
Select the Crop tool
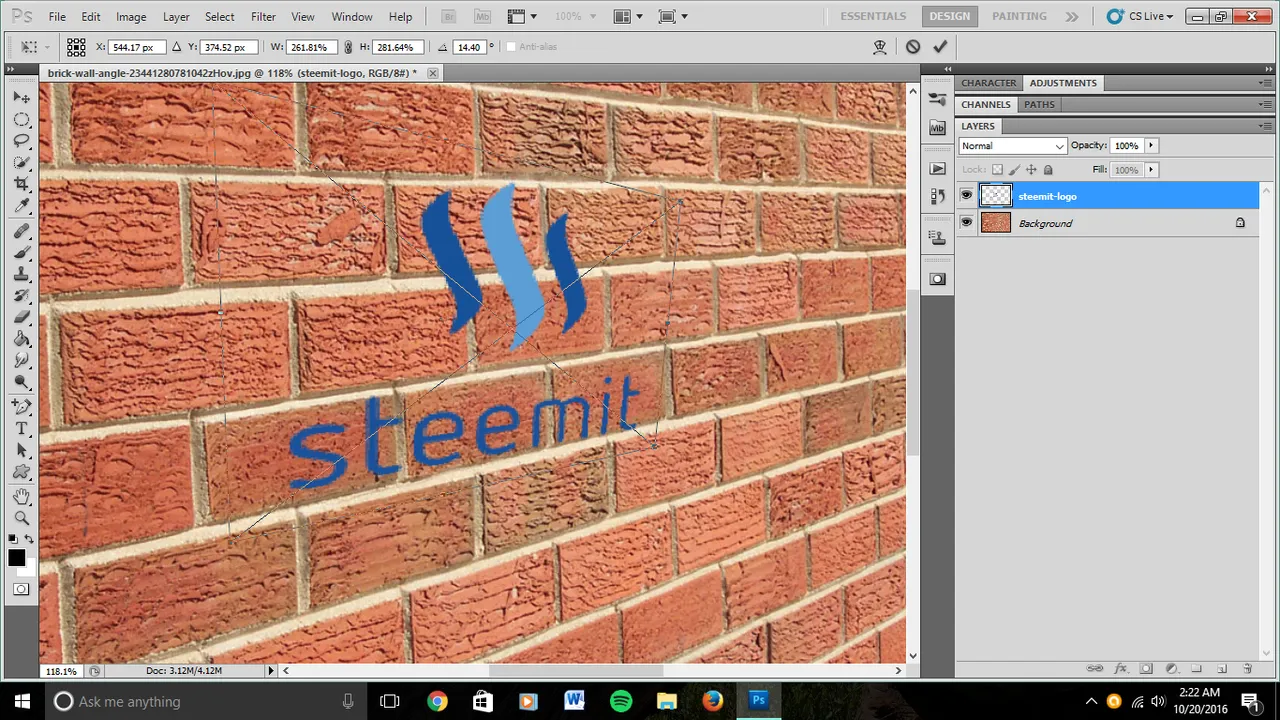click(x=21, y=184)
